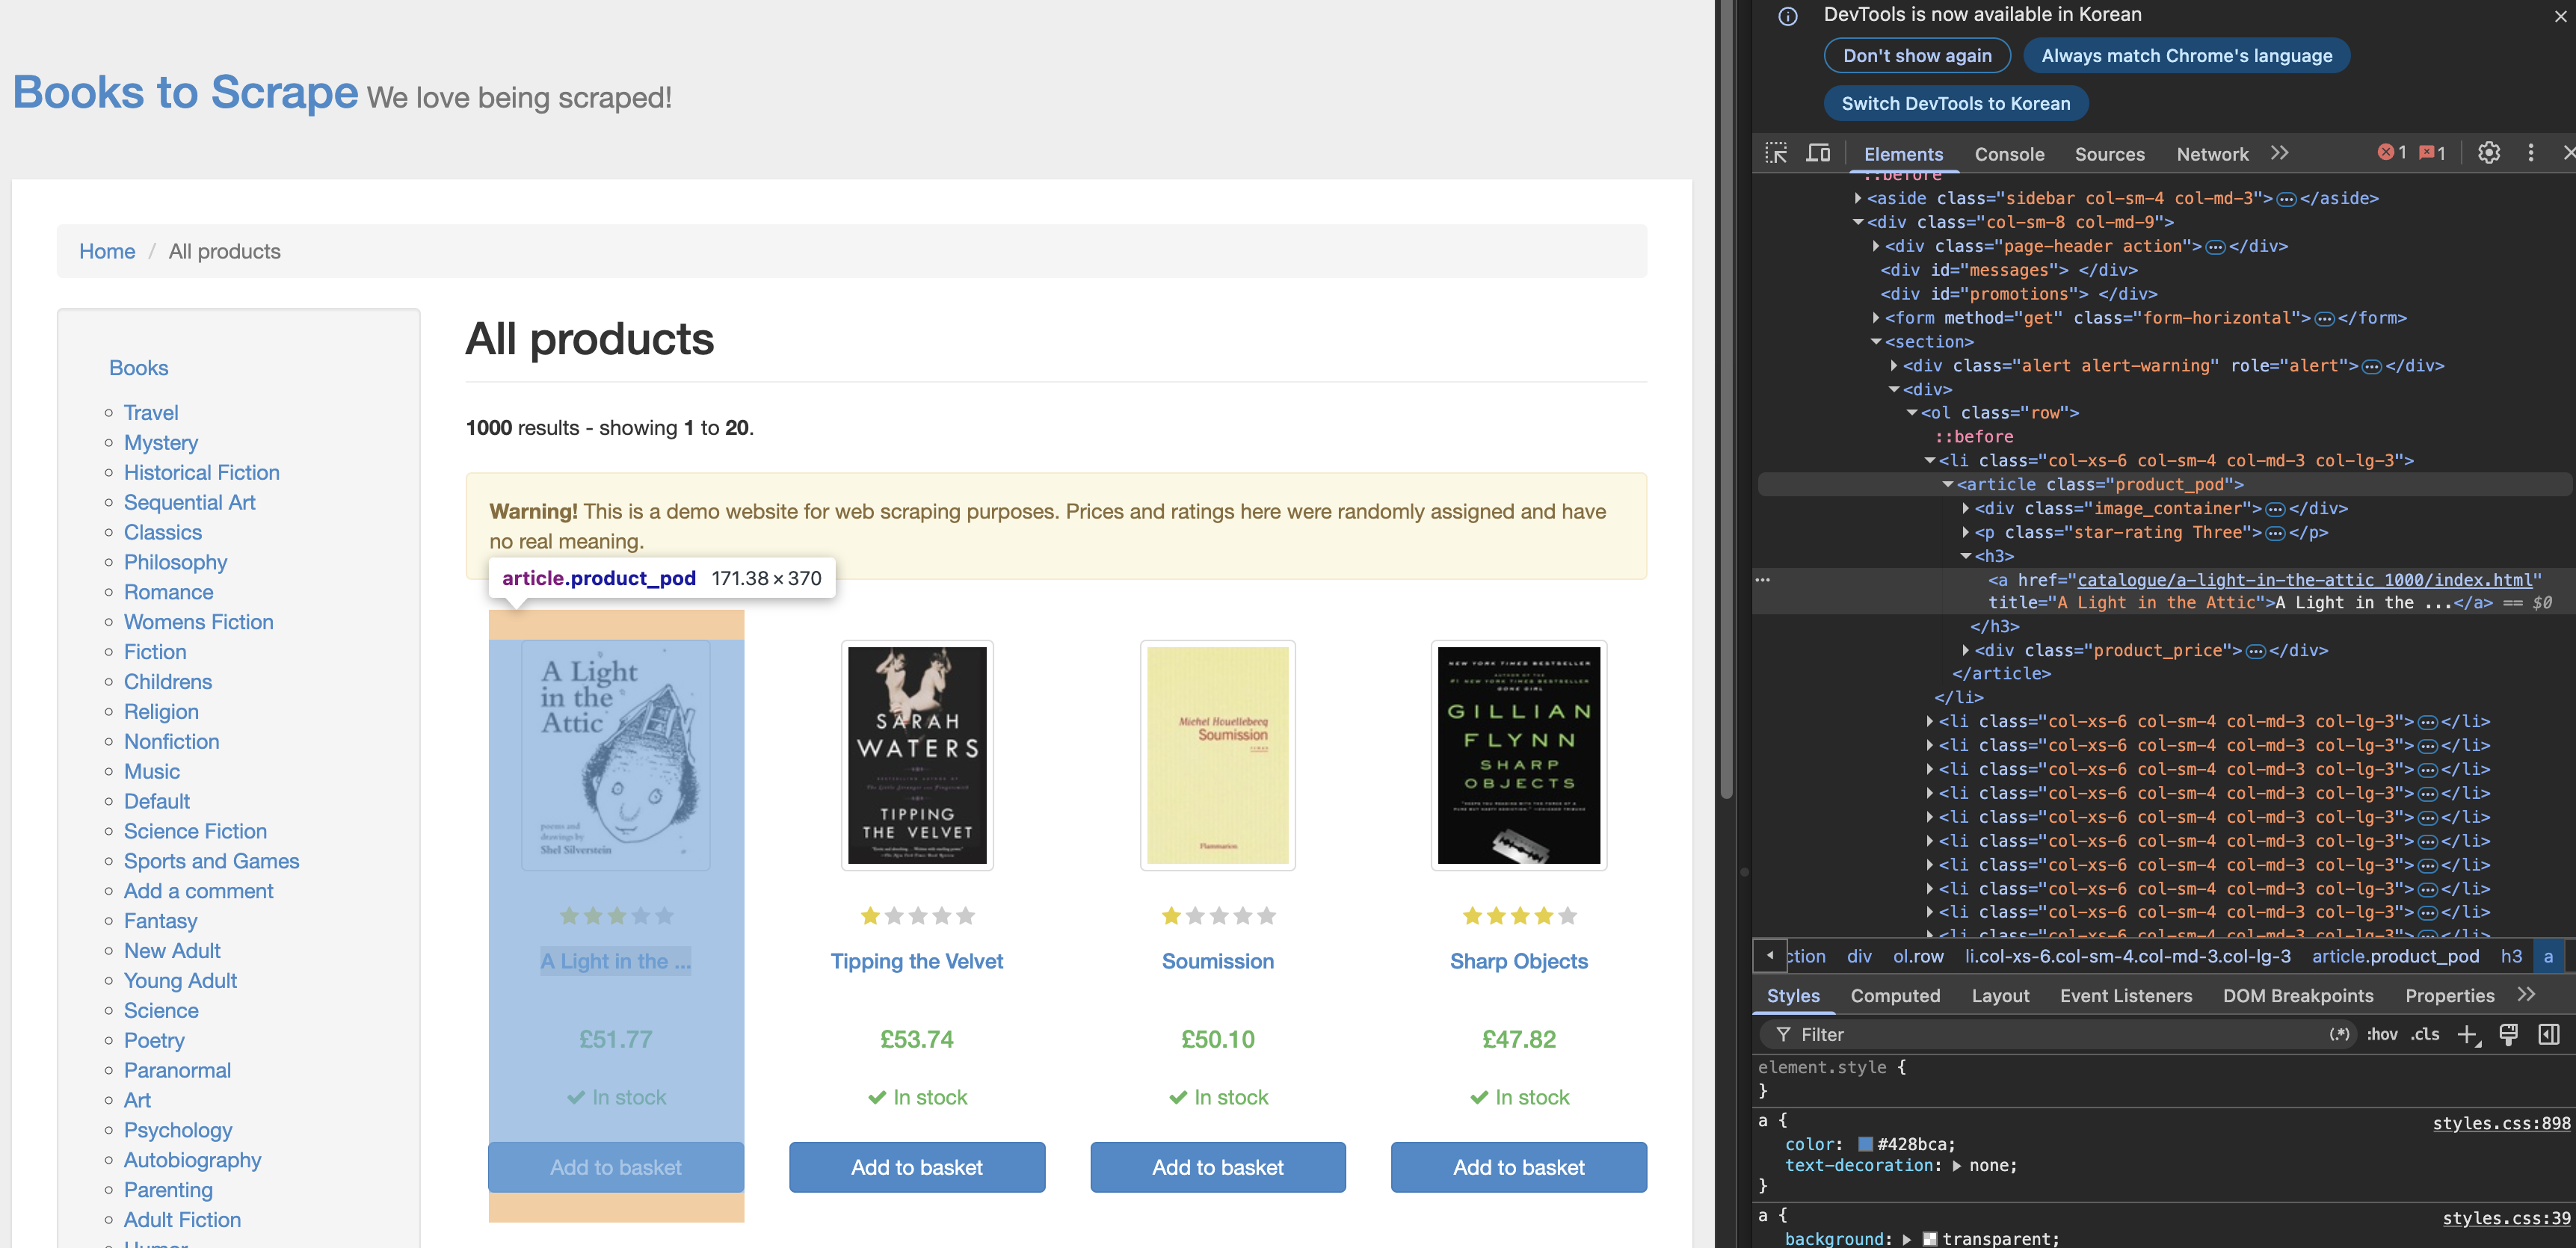Expand the alert alert-warning div
Viewport: 2576px width, 1248px height.
[1894, 366]
